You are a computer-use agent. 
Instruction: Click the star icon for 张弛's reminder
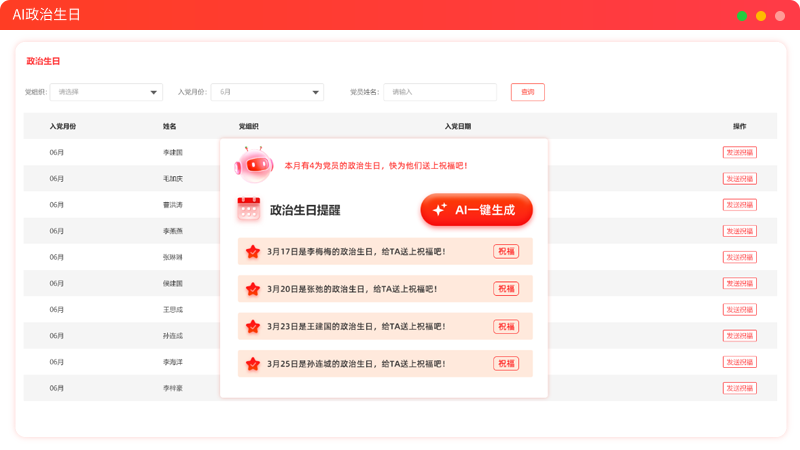(x=253, y=289)
